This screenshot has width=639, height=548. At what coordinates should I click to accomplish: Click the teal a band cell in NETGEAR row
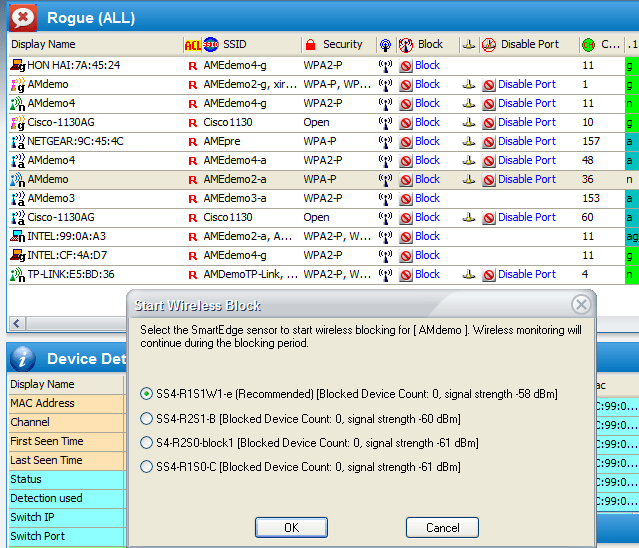point(632,141)
